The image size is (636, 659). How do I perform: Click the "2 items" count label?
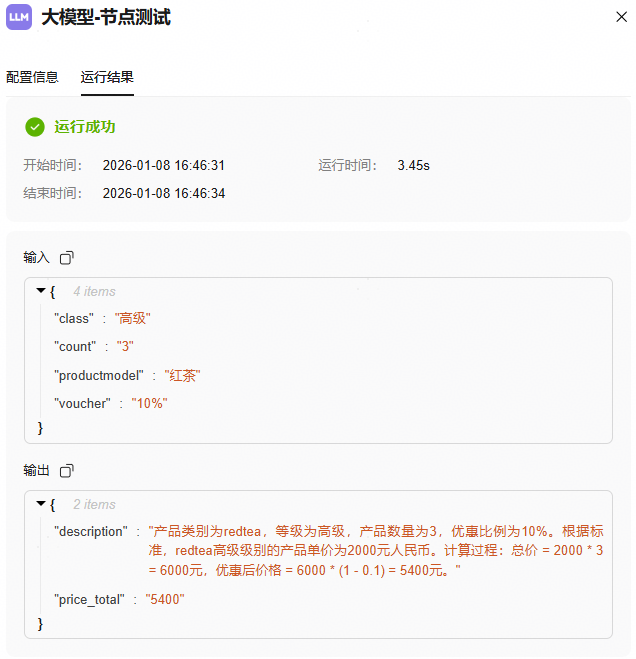point(94,505)
